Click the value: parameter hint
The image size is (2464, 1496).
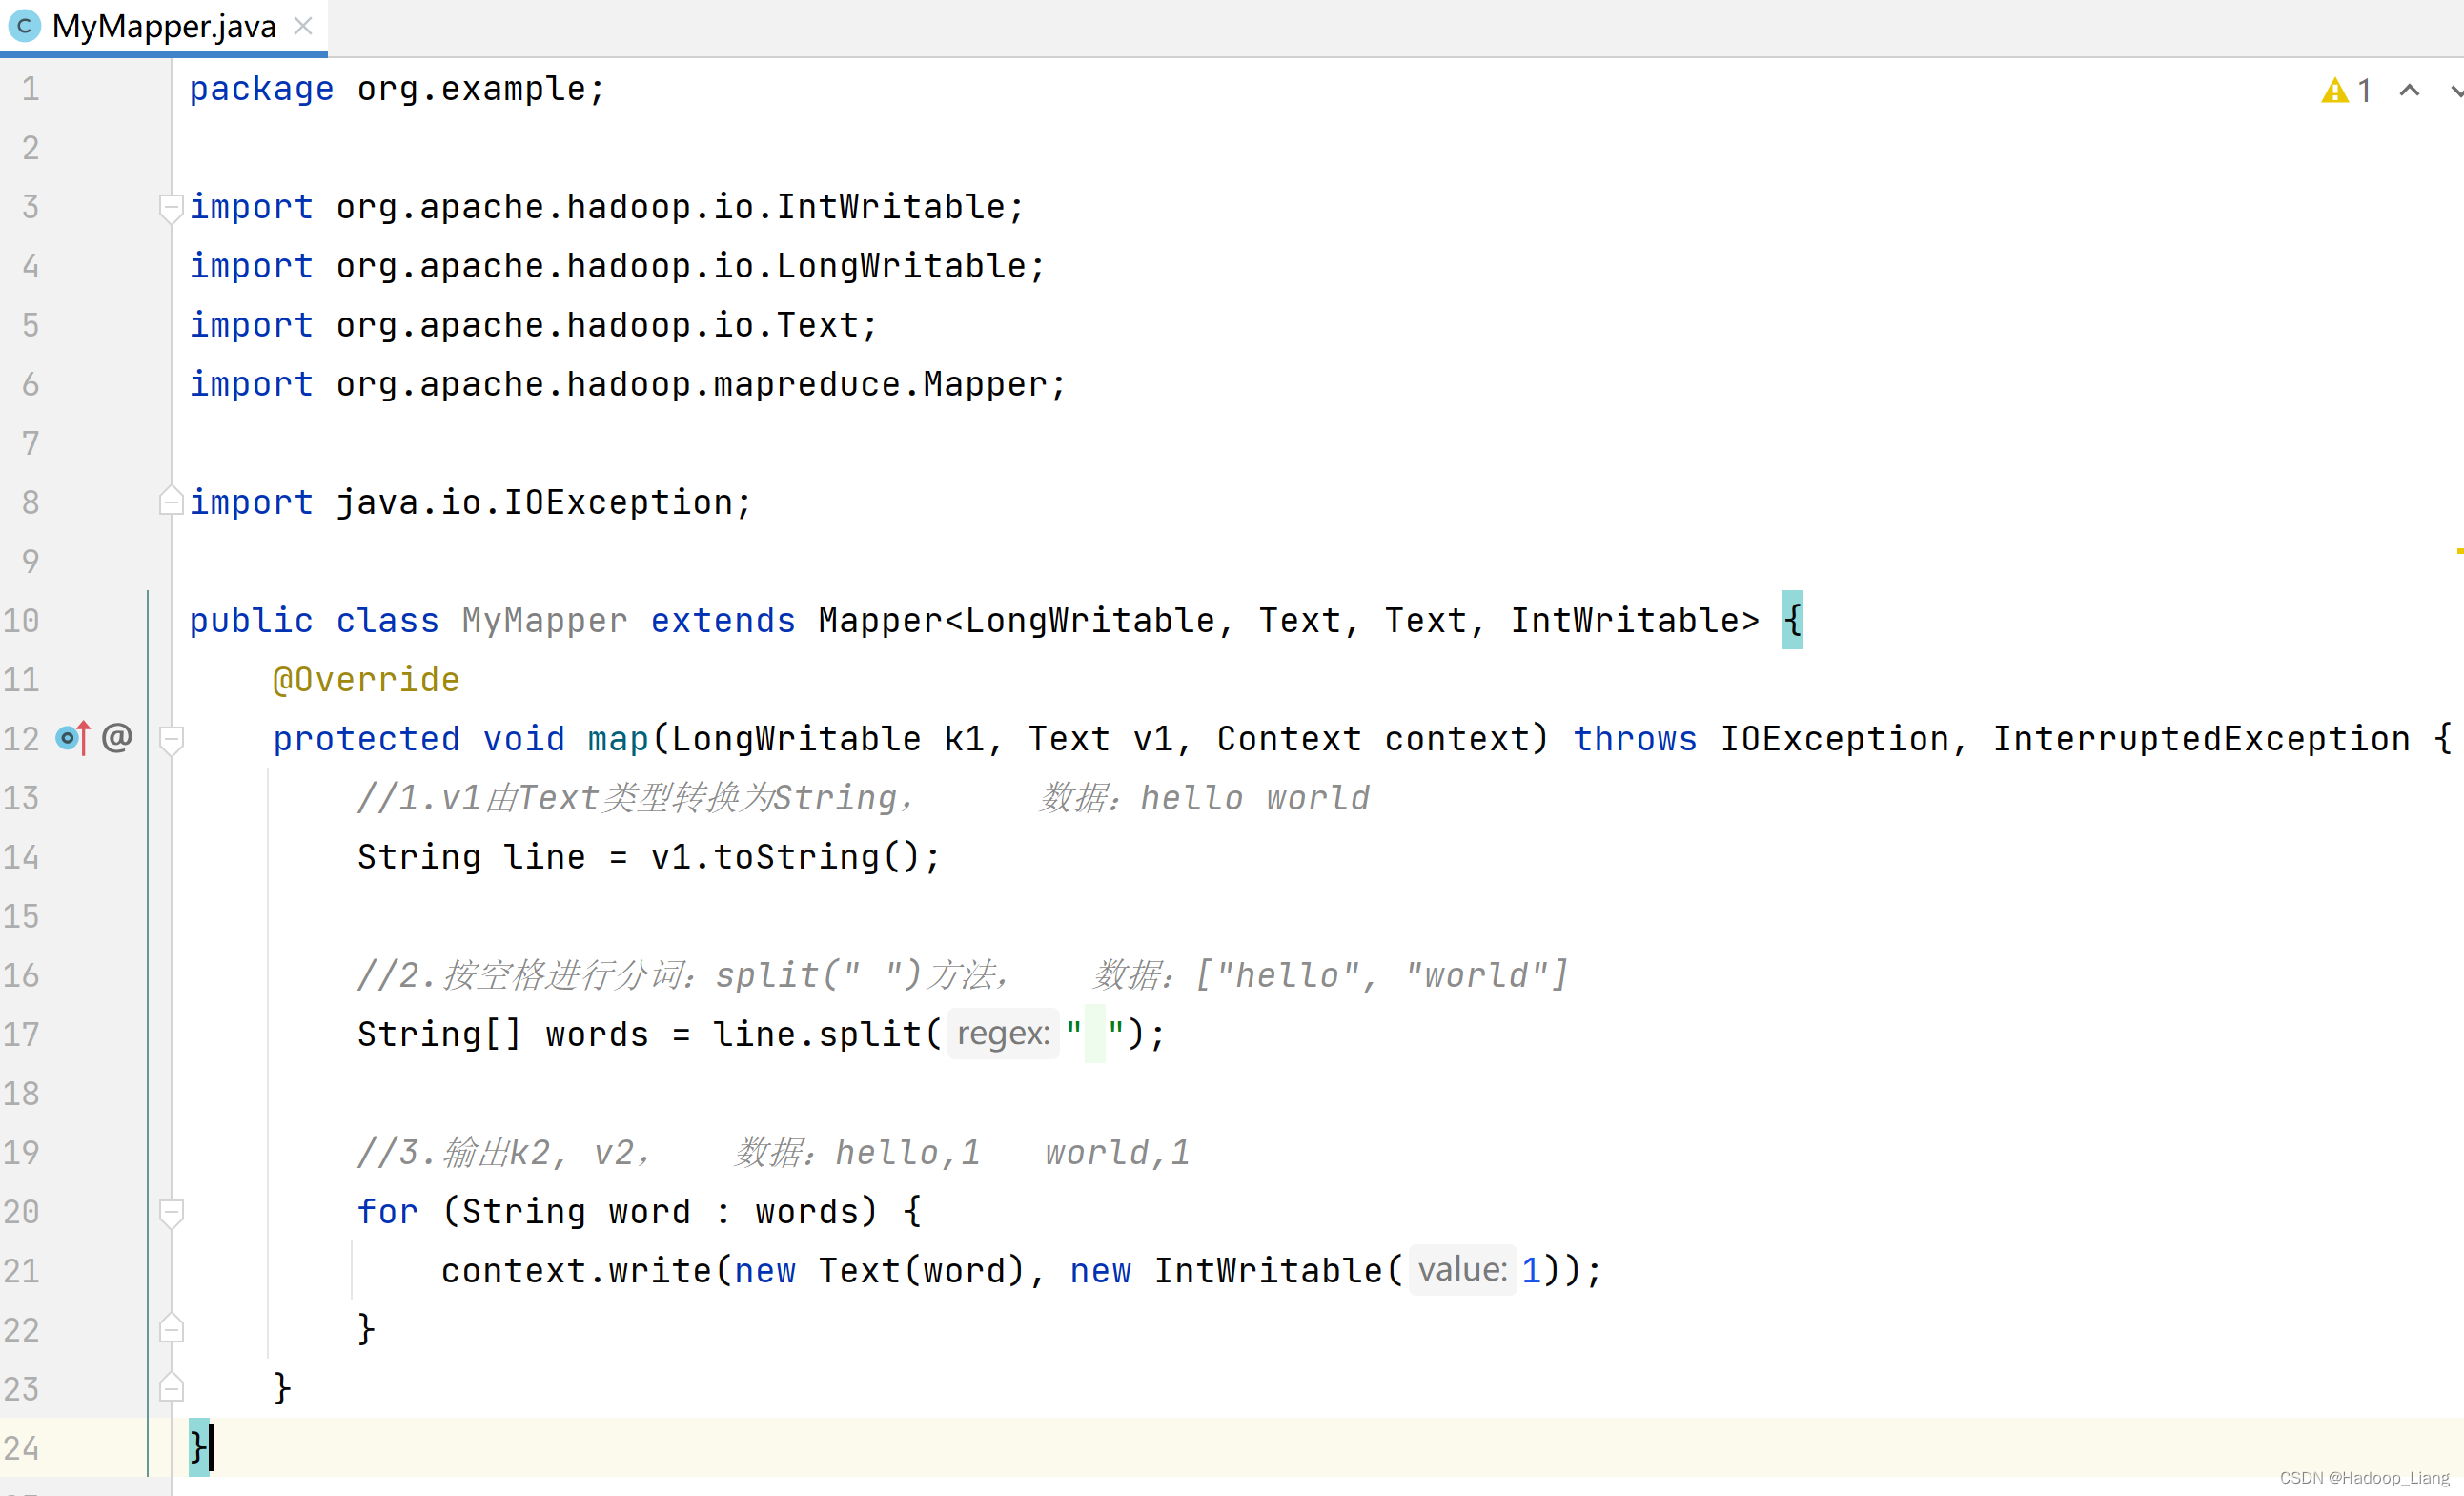[x=1461, y=1270]
